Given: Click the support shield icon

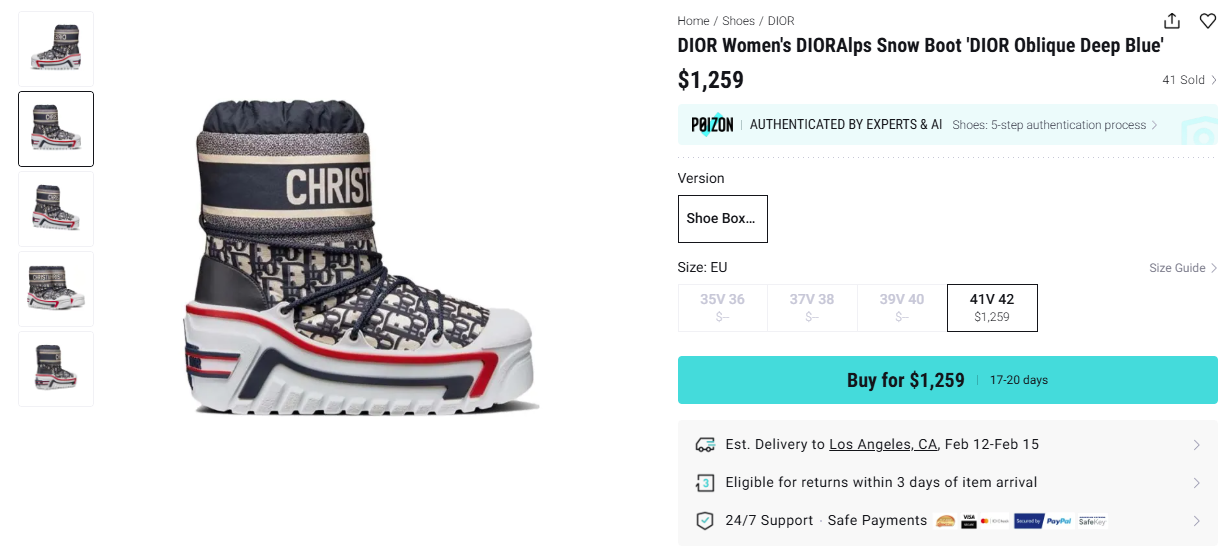Looking at the screenshot, I should pos(704,521).
